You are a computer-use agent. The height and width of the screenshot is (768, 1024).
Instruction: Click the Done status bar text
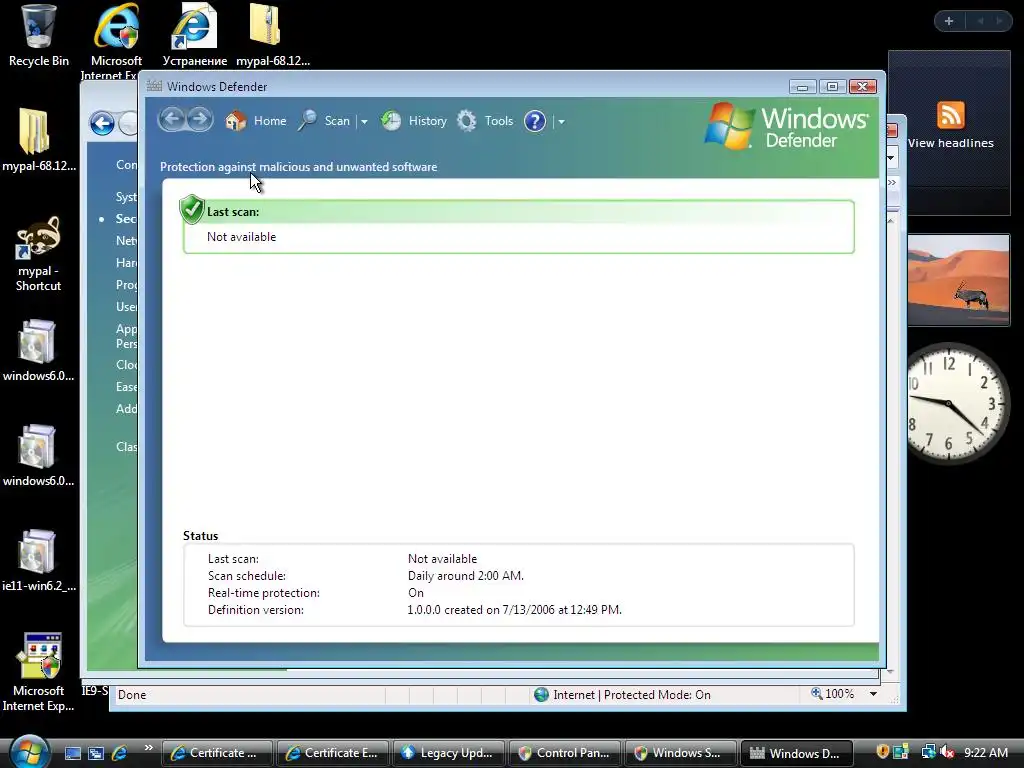click(133, 695)
